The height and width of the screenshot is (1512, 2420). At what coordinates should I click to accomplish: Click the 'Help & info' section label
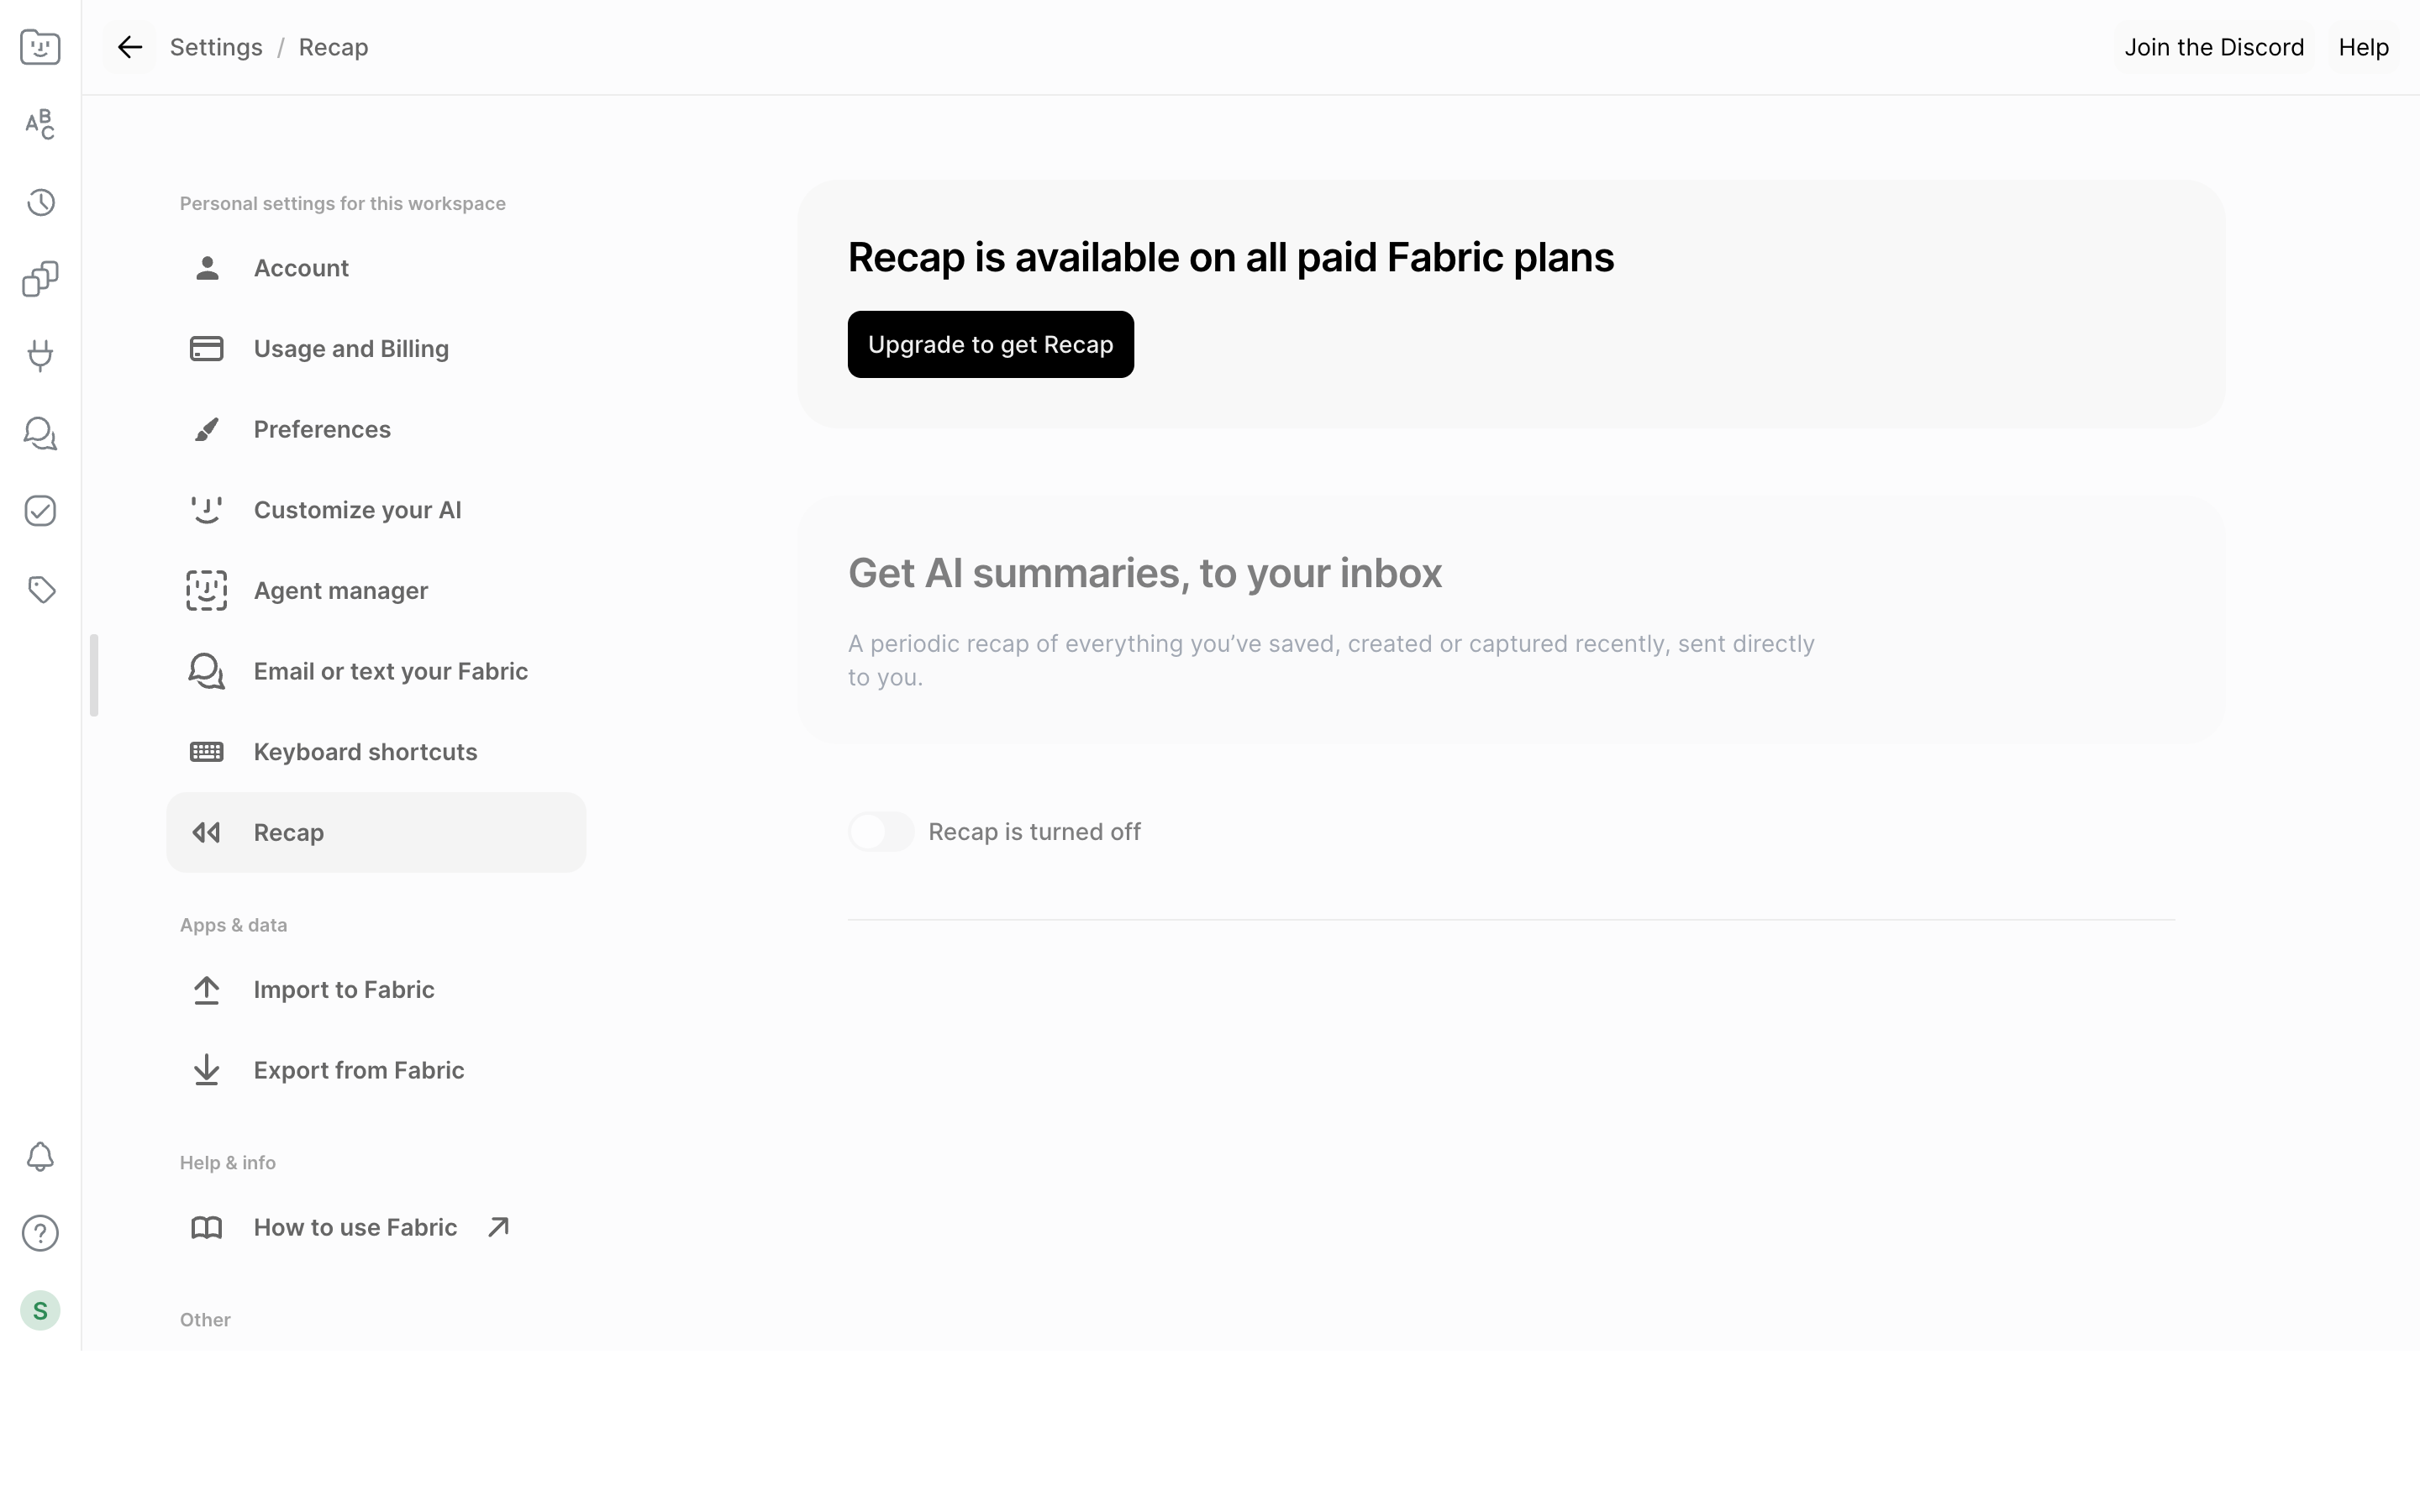[x=227, y=1162]
